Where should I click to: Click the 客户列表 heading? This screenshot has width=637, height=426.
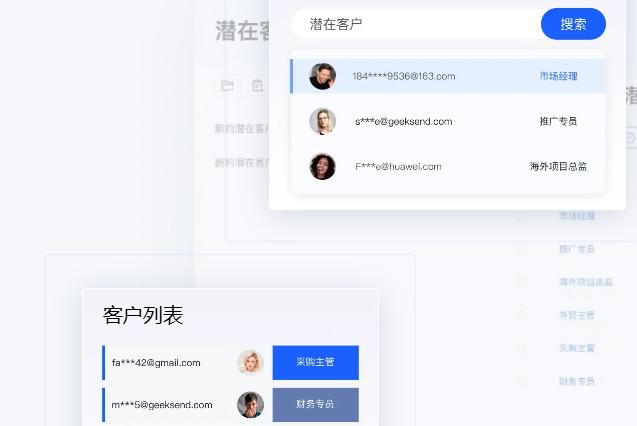tap(143, 315)
